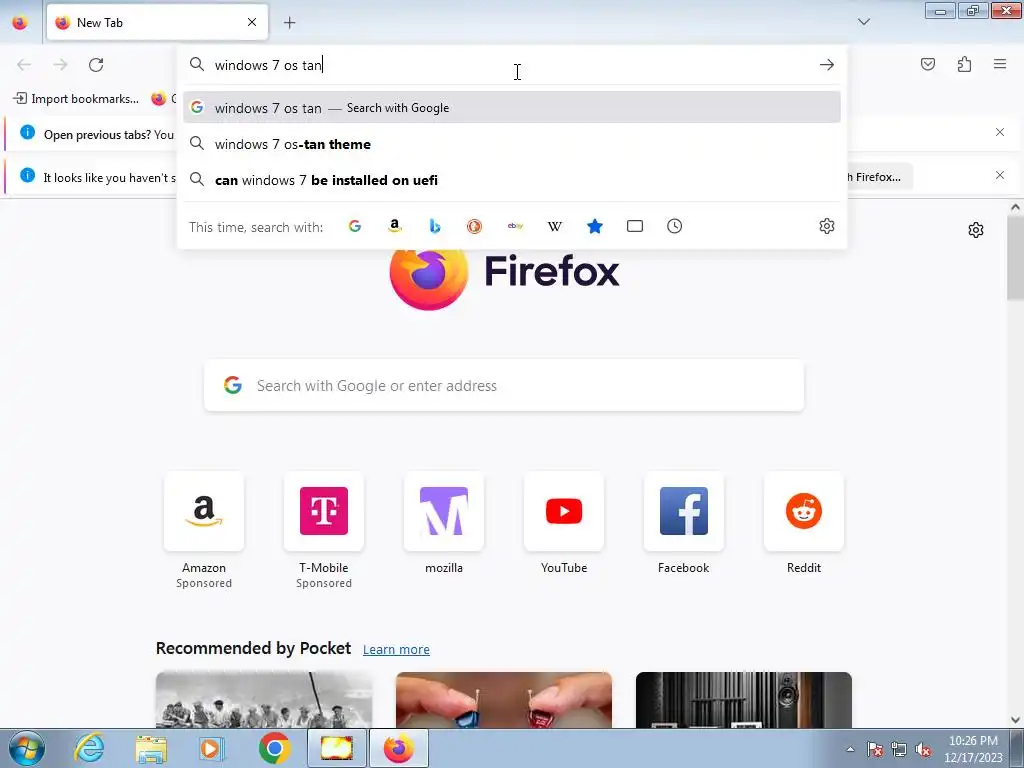Launch Google Chrome from taskbar
The width and height of the screenshot is (1024, 768).
coord(274,748)
